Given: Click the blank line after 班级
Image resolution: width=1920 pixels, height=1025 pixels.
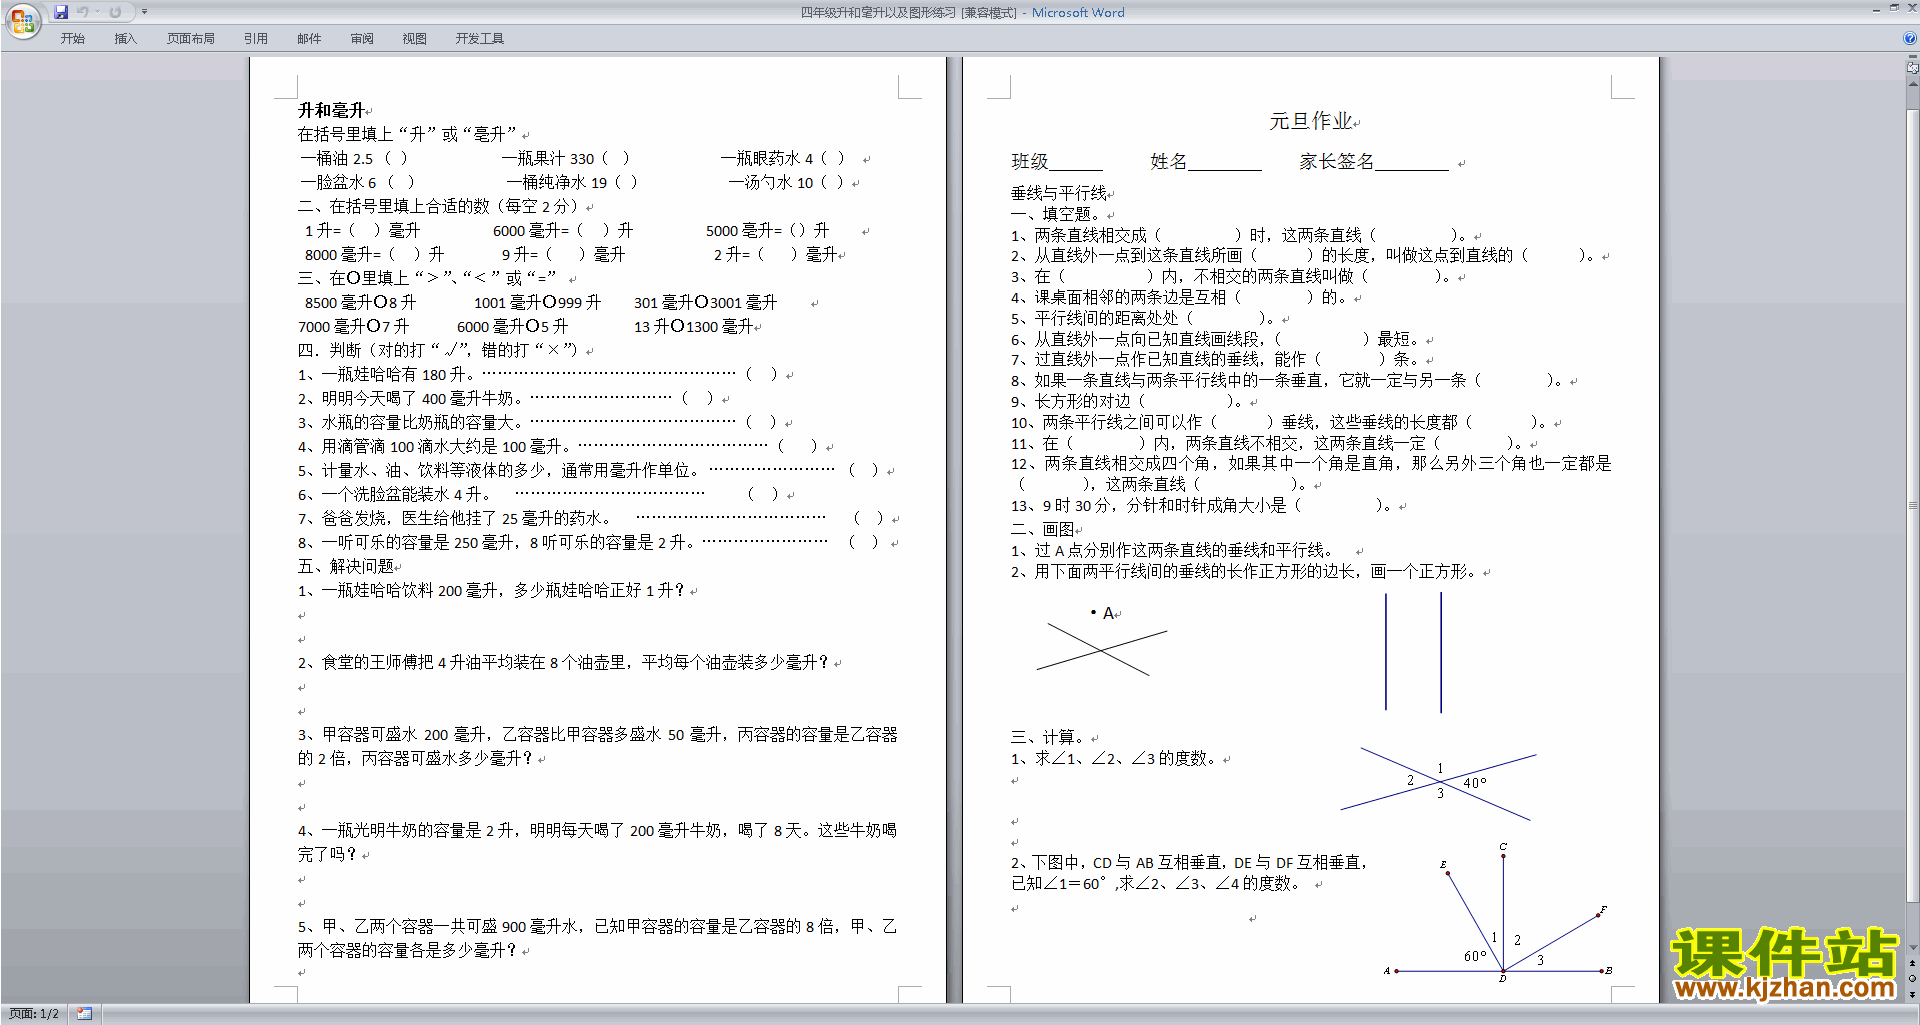Looking at the screenshot, I should [1076, 163].
